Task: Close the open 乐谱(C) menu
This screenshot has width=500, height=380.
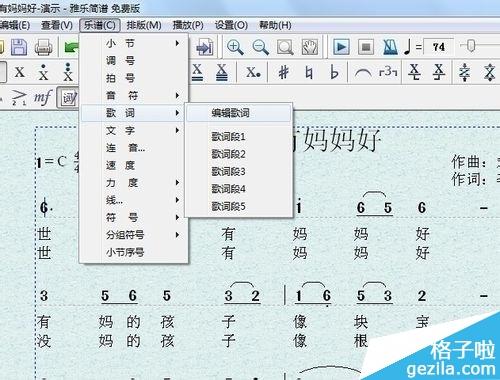Action: tap(100, 25)
